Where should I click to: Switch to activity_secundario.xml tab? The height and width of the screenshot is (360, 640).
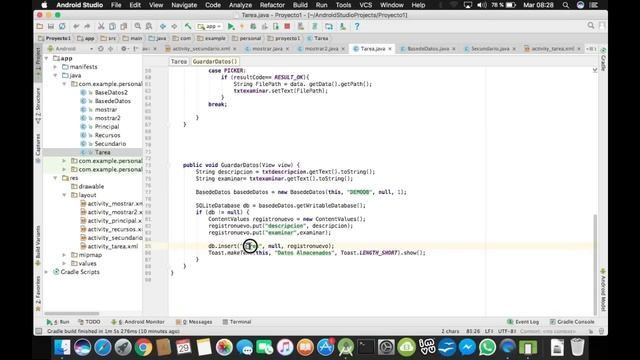point(201,49)
